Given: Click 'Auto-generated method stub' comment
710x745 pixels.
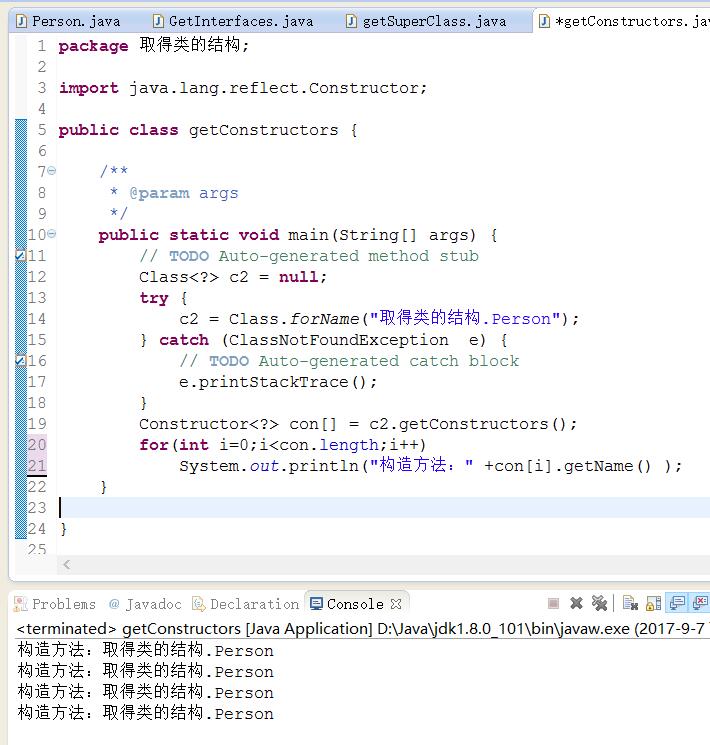Looking at the screenshot, I should pos(348,256).
